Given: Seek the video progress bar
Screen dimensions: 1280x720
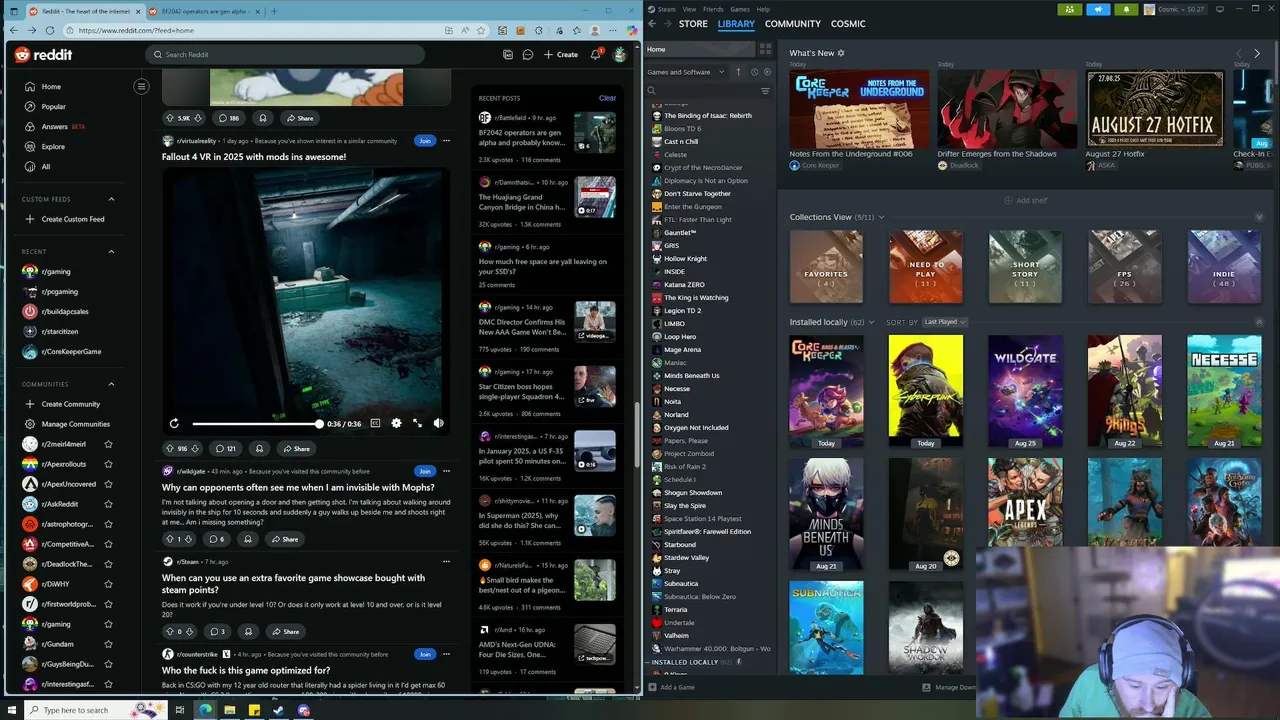Looking at the screenshot, I should (256, 424).
